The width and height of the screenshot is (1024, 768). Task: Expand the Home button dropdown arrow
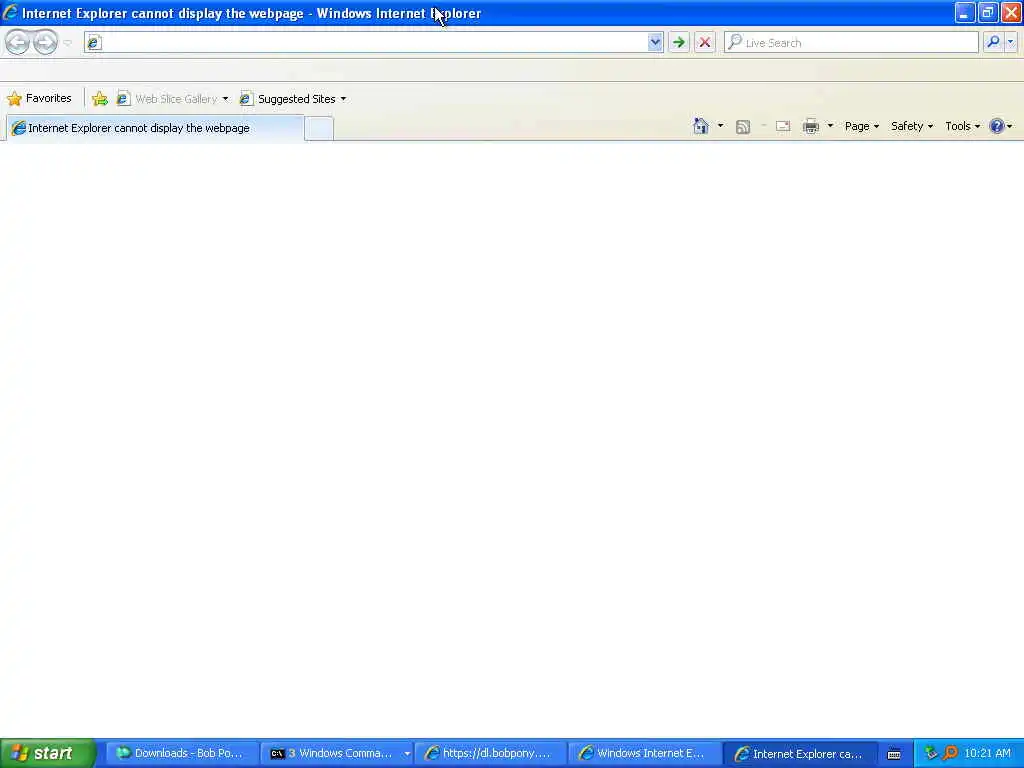click(720, 126)
